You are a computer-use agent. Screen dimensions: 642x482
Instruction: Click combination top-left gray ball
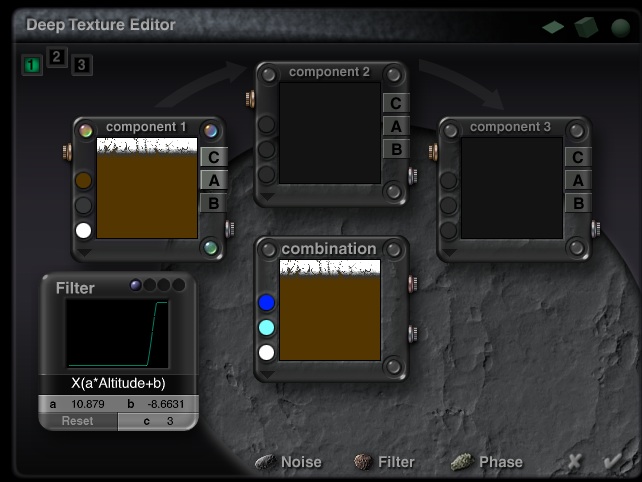(269, 250)
